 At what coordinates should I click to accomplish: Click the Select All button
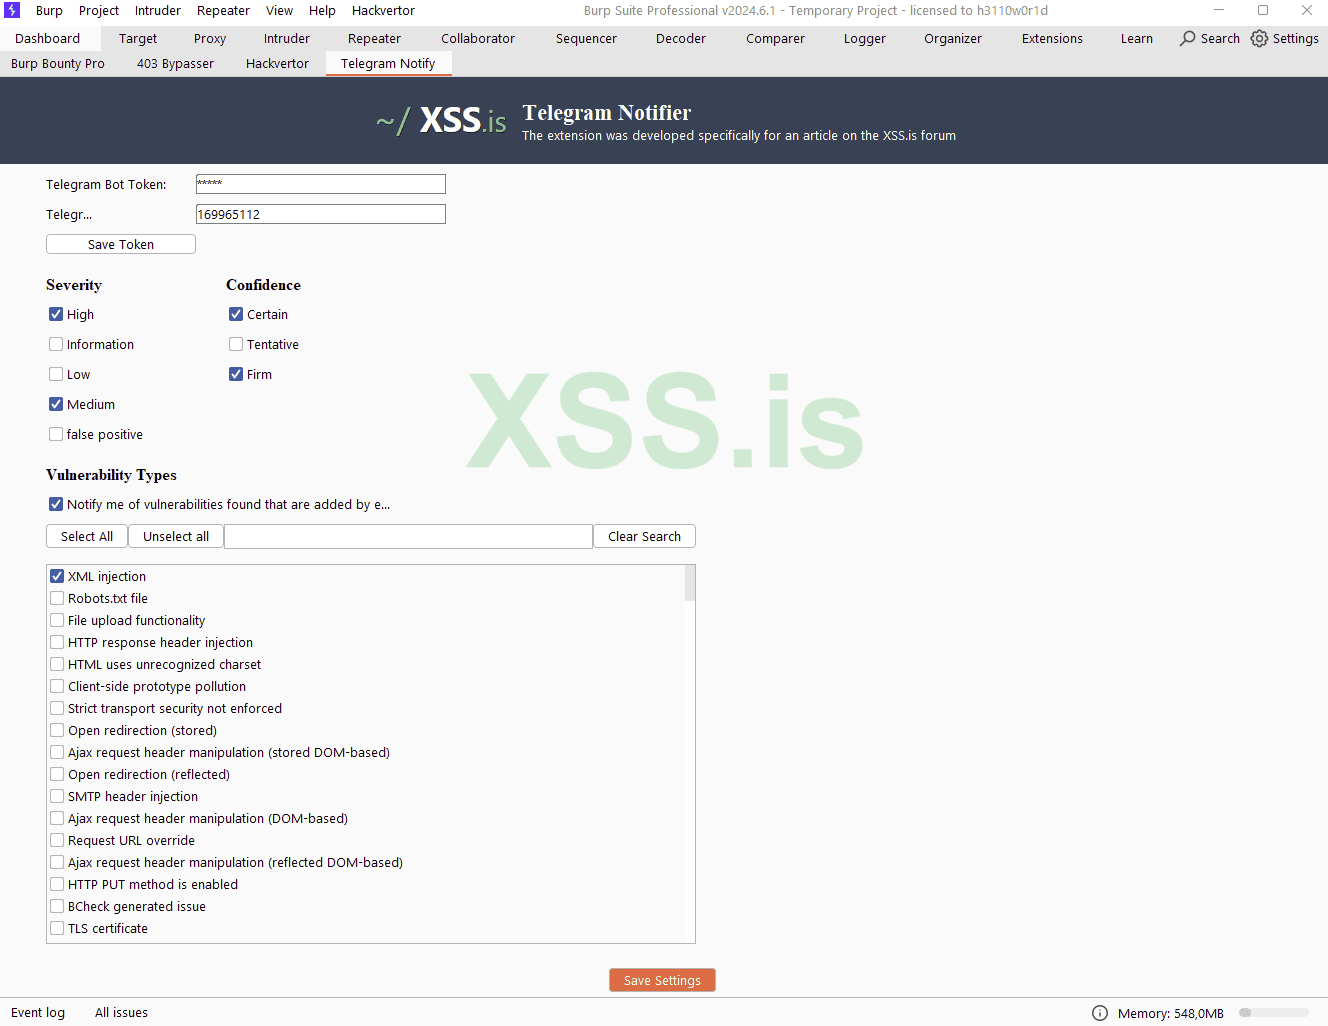tap(87, 536)
